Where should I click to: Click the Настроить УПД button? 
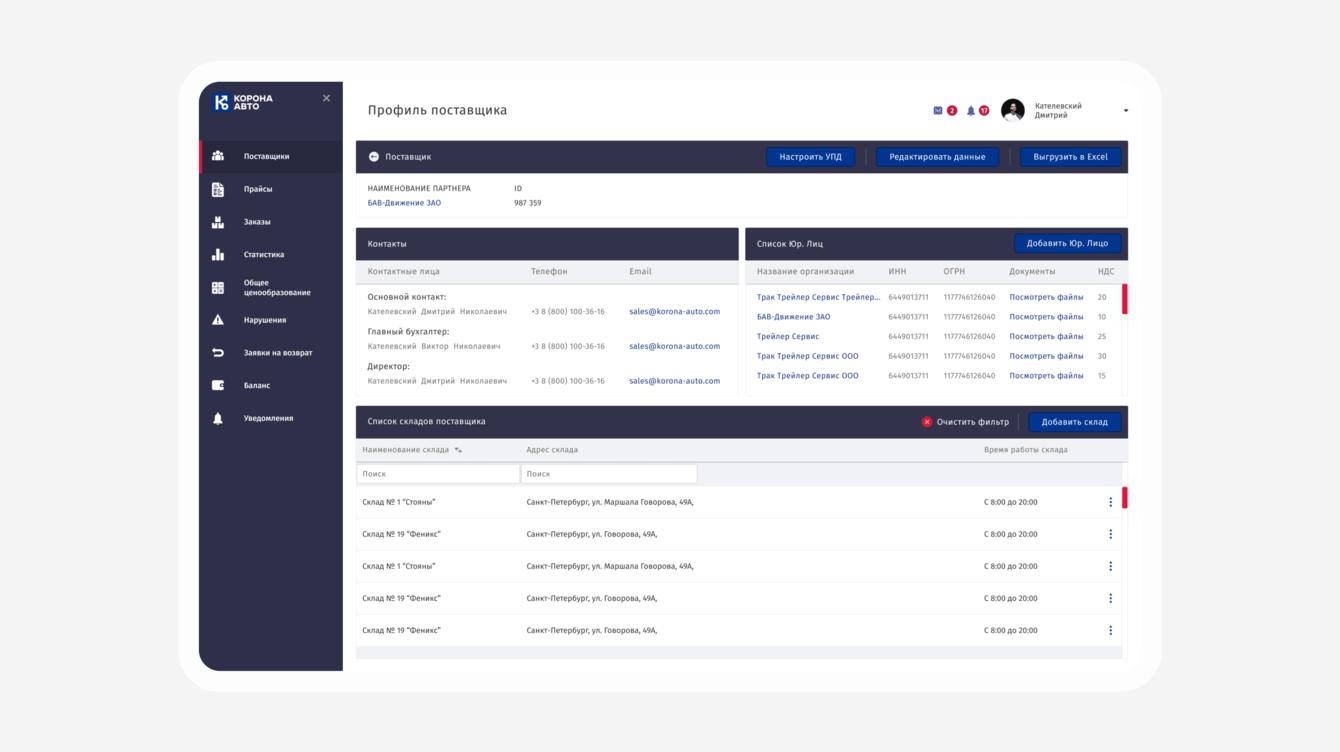pos(811,157)
